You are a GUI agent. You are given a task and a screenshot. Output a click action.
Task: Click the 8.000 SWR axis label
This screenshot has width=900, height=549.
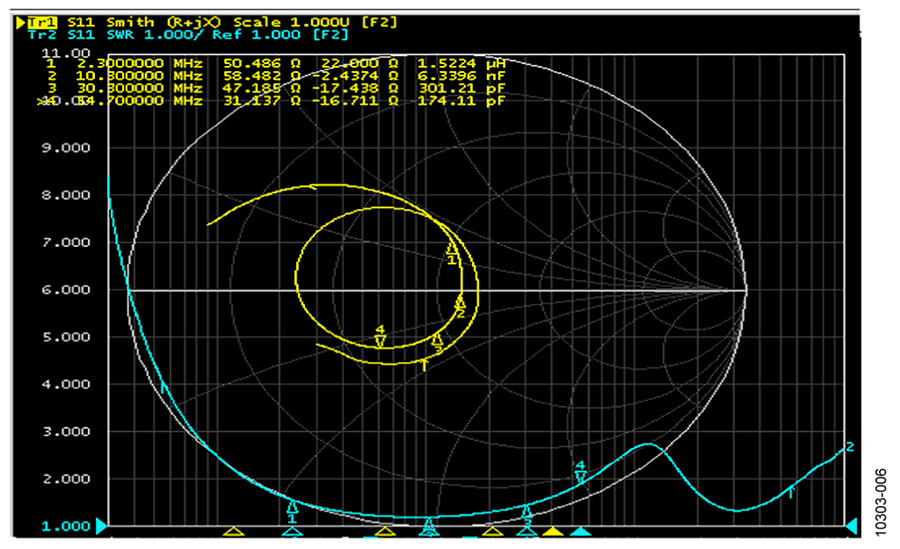click(x=65, y=195)
